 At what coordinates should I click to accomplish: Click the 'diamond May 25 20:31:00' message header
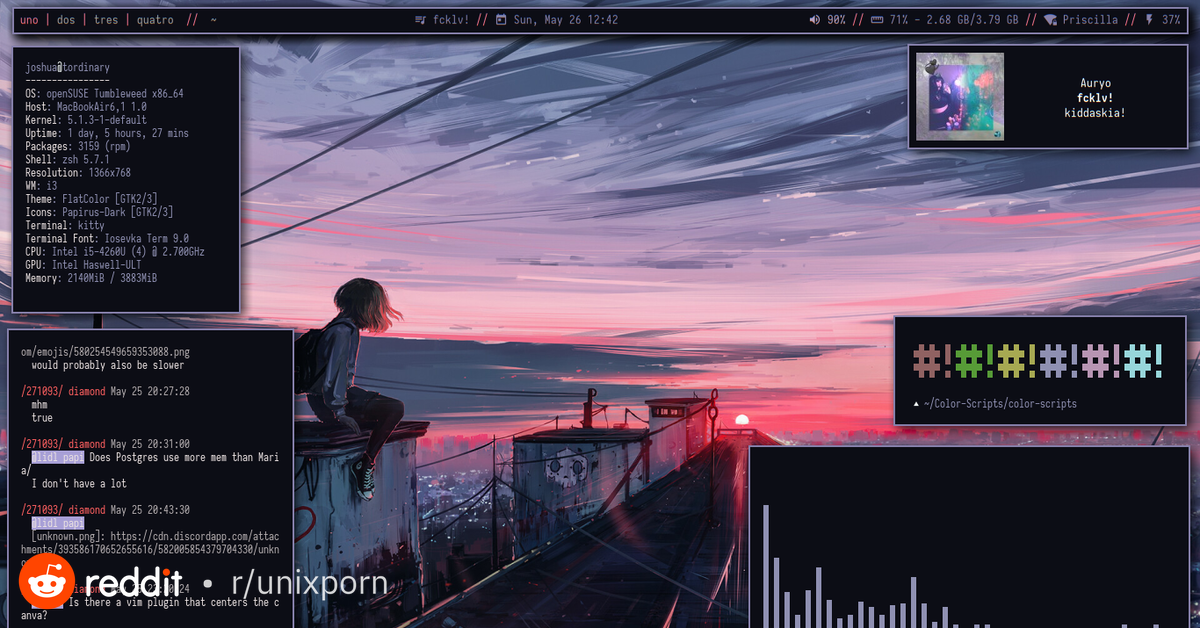point(129,444)
